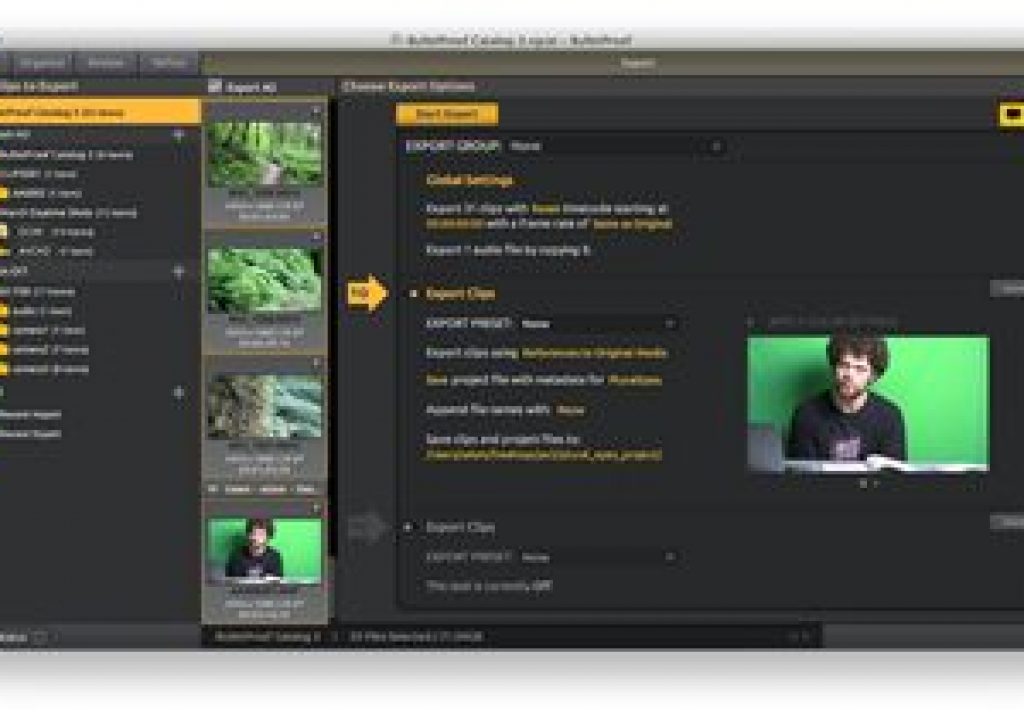Select the fern leaves clip thumbnail

point(265,280)
